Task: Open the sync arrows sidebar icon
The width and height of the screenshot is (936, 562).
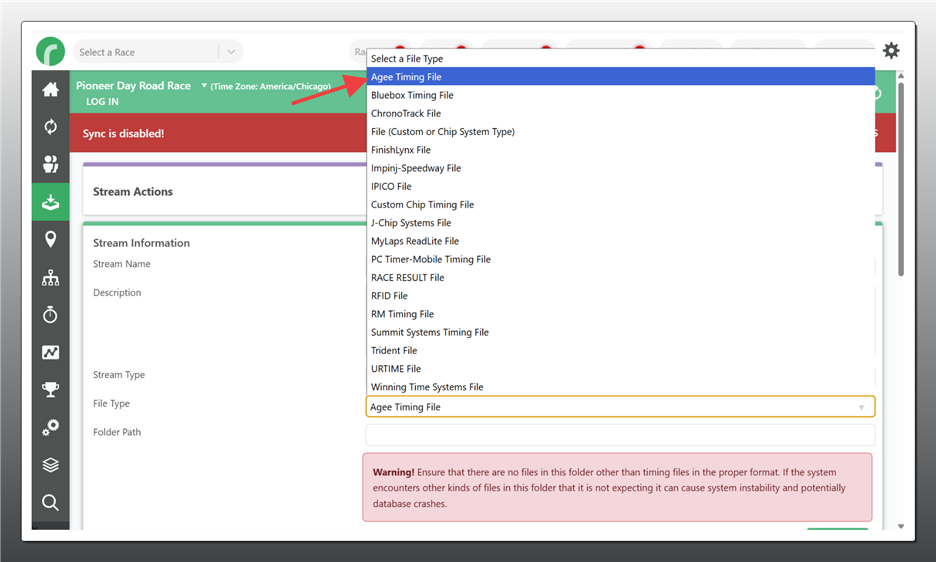Action: (51, 127)
